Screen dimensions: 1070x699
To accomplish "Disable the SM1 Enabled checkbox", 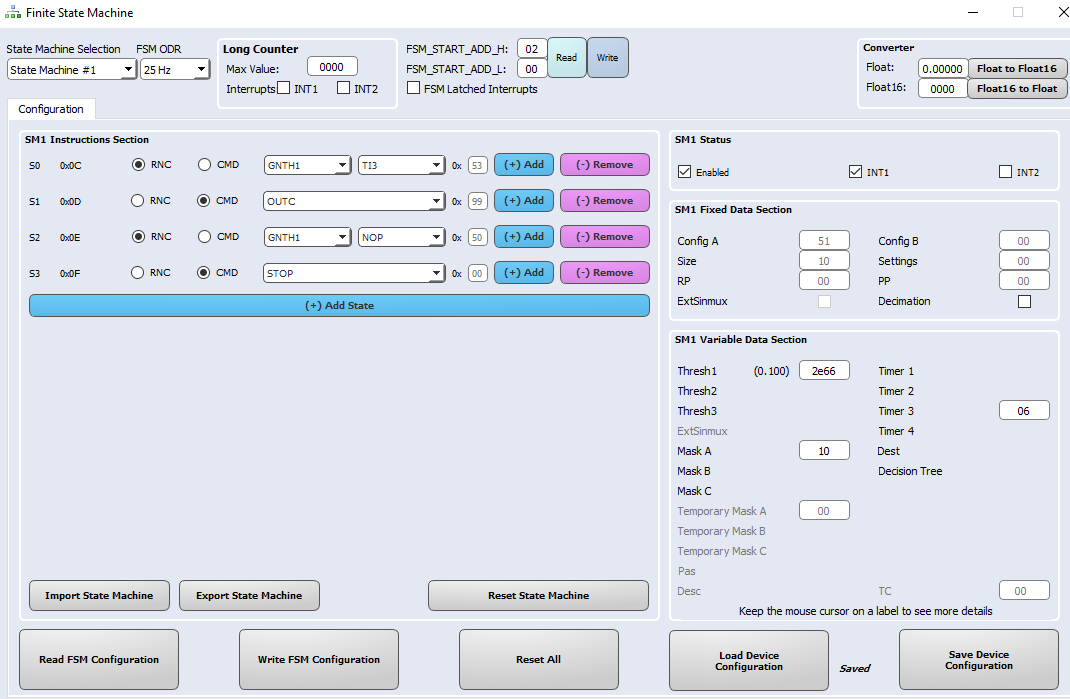I will point(684,171).
